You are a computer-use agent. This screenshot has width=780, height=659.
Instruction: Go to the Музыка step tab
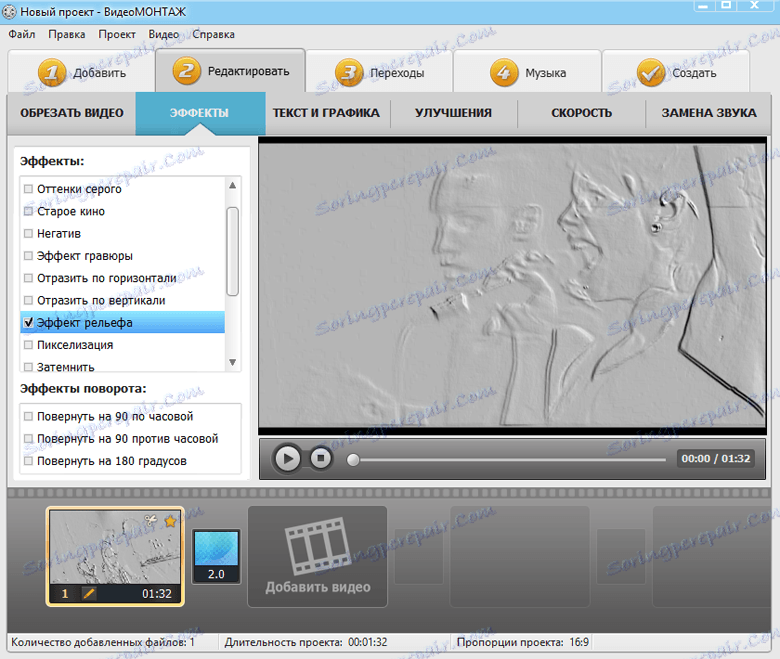pyautogui.click(x=527, y=72)
